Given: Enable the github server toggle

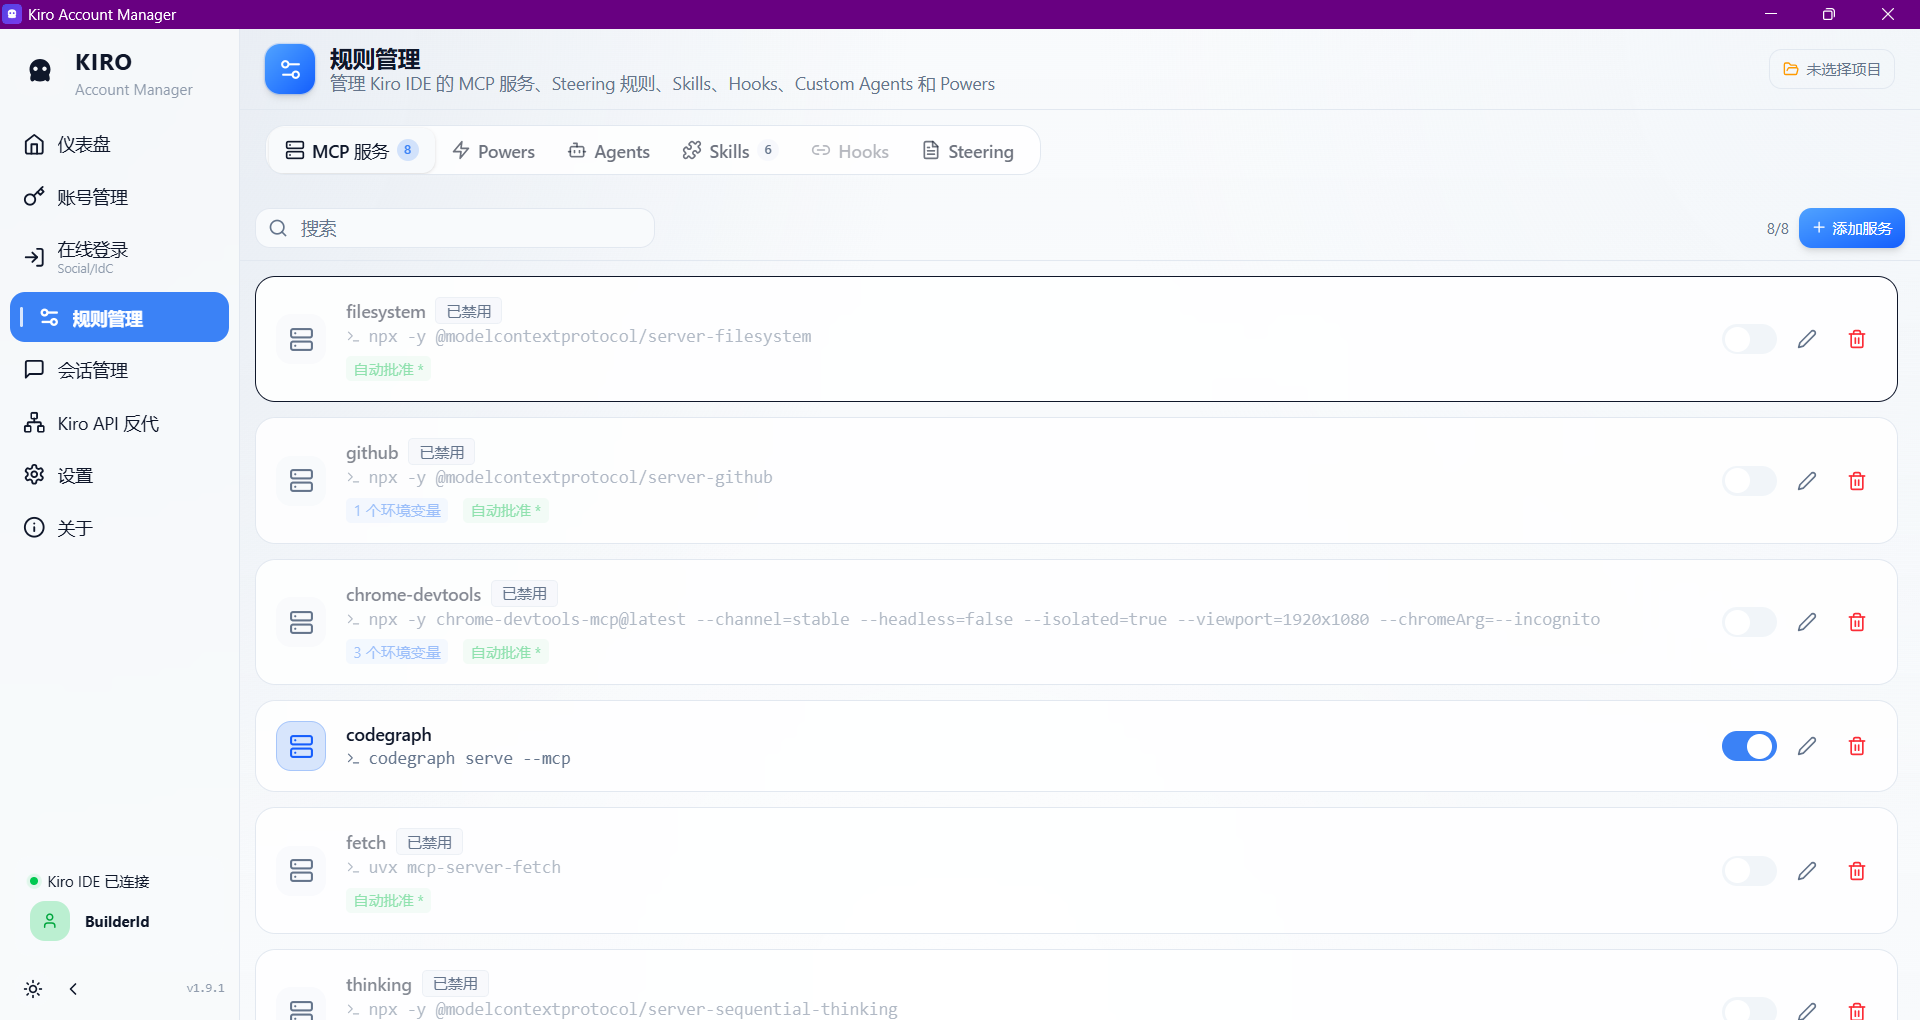Looking at the screenshot, I should [1749, 481].
